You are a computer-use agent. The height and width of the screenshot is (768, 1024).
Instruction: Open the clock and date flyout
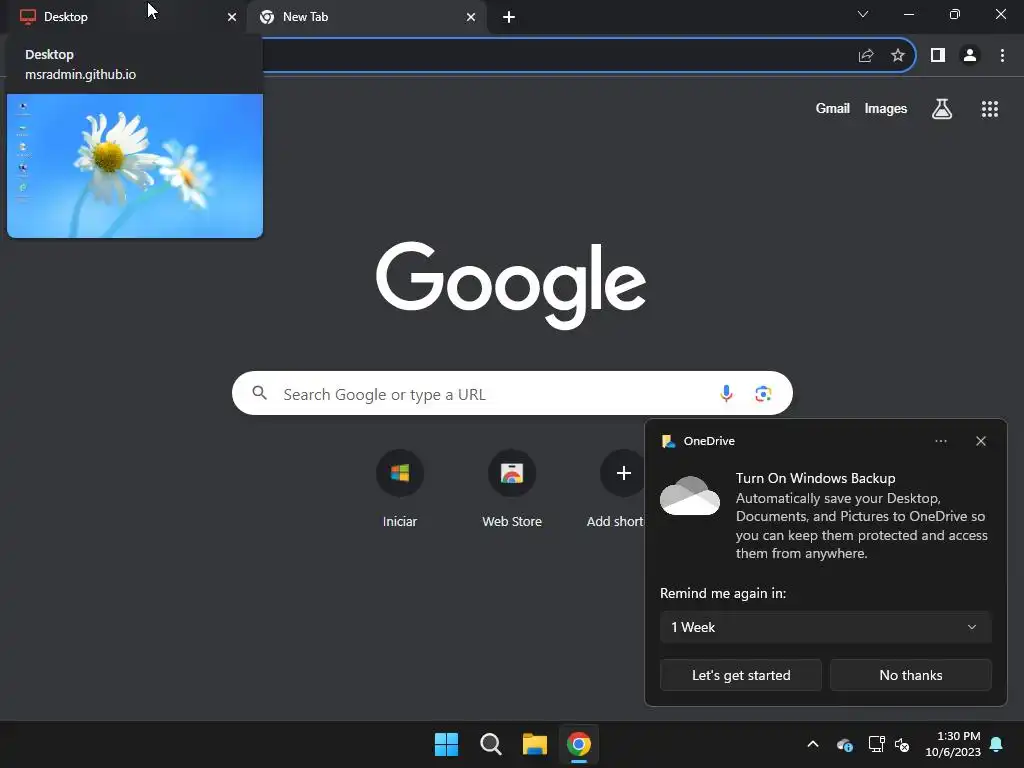click(x=953, y=744)
